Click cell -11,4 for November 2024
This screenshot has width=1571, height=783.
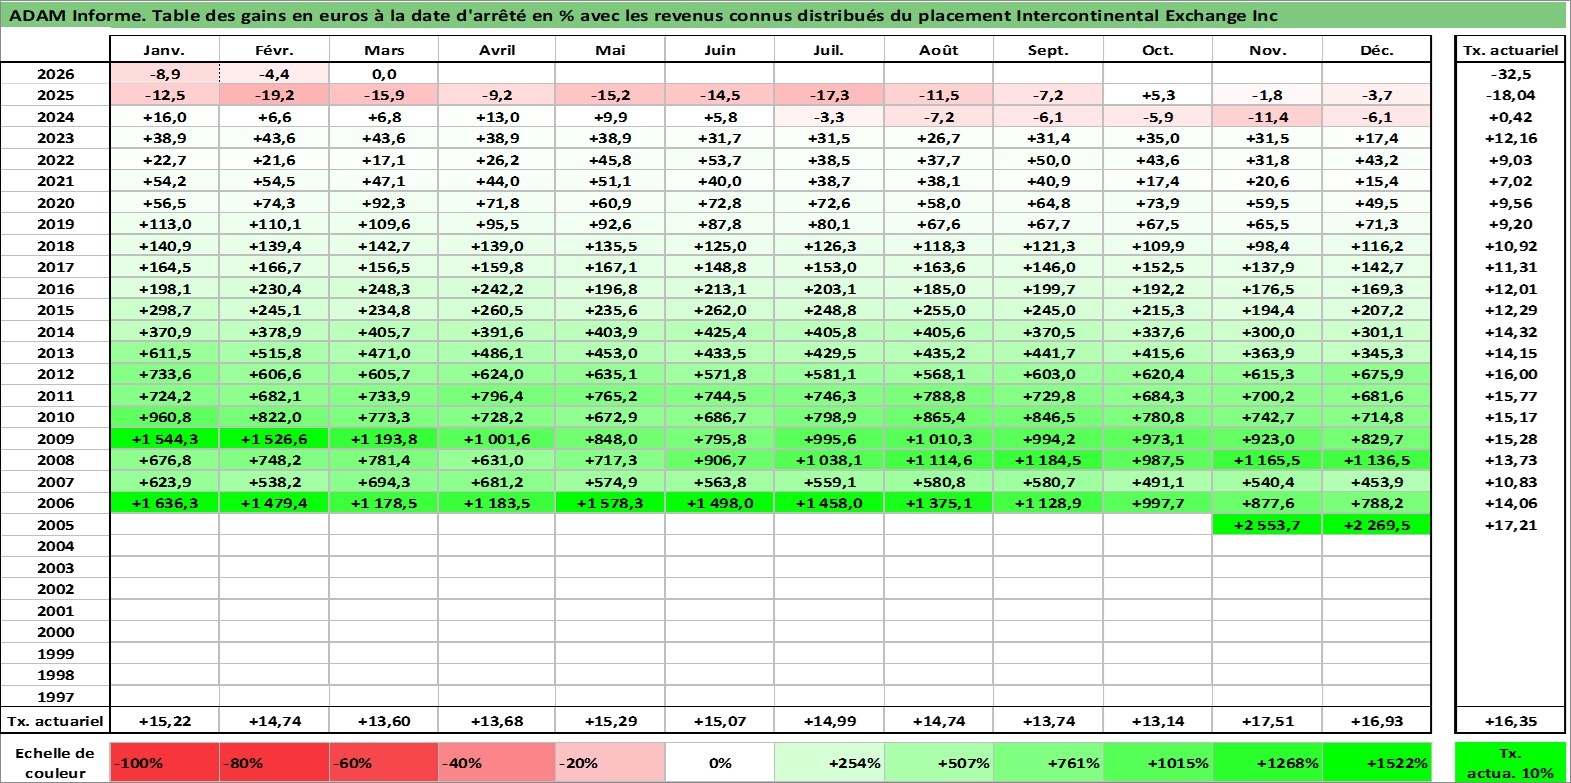[x=1267, y=117]
